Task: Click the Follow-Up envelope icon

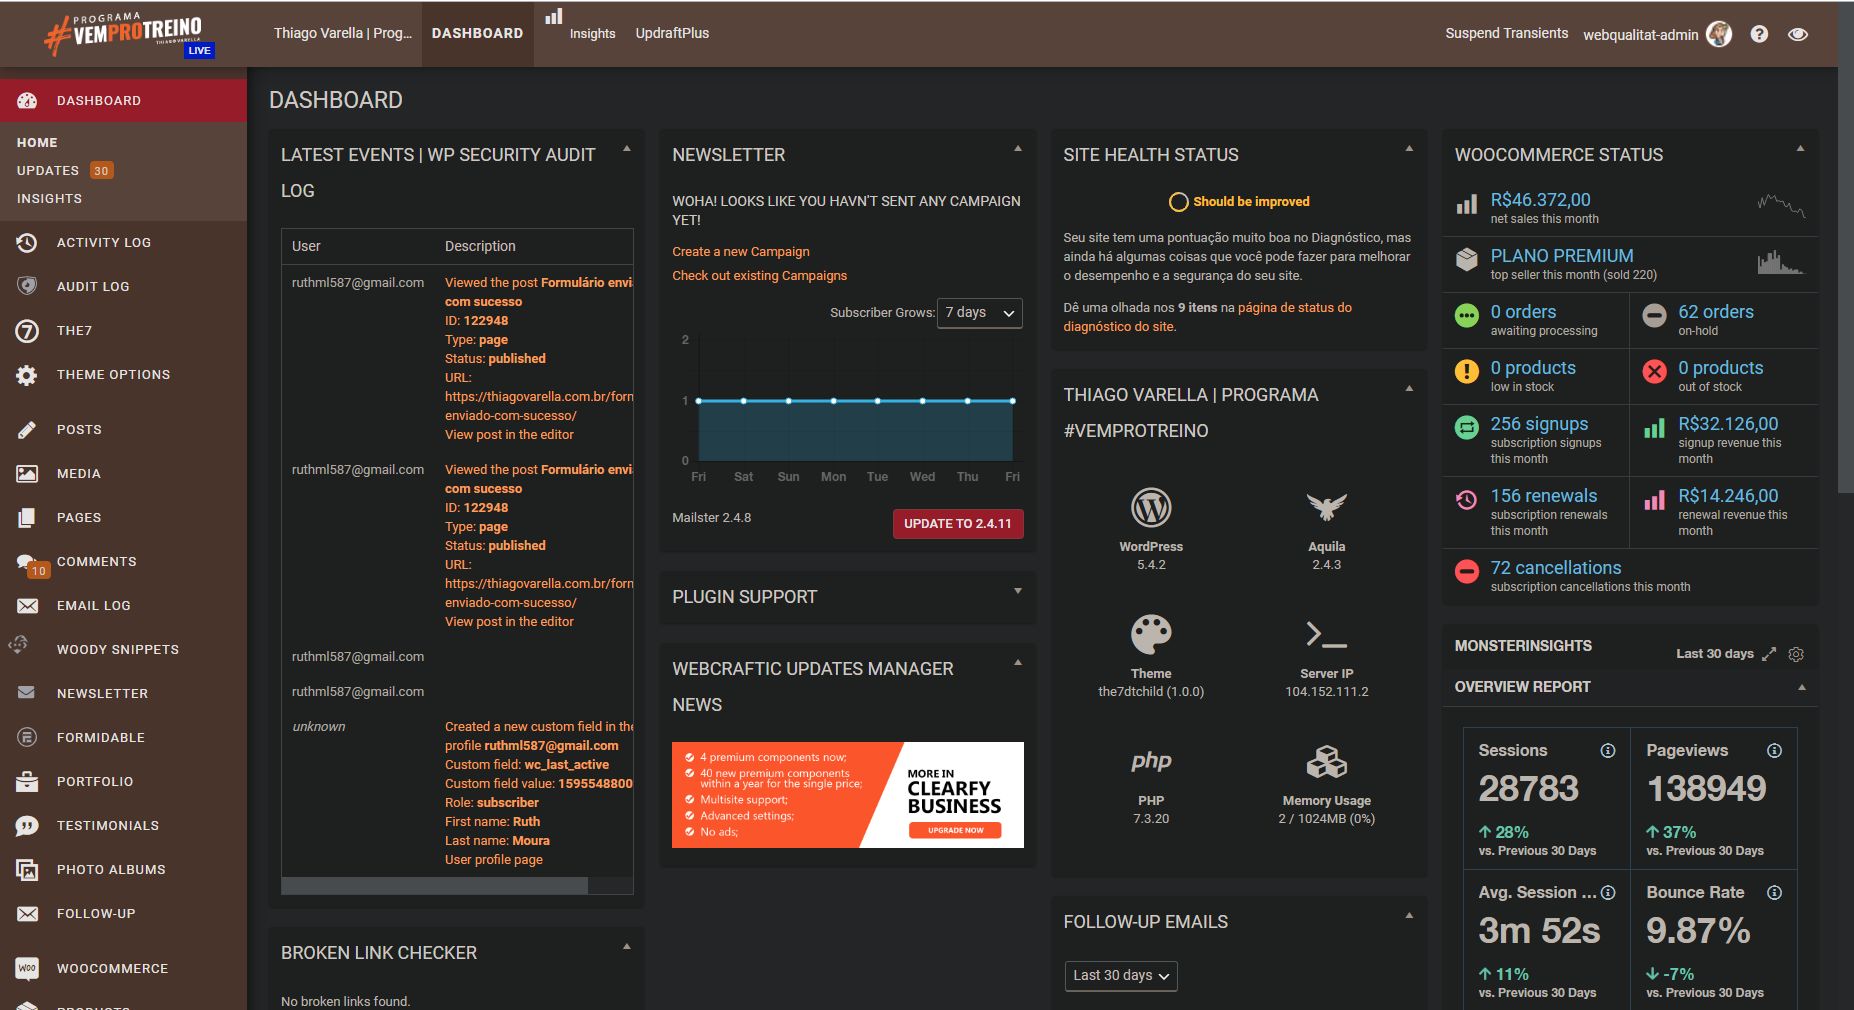Action: pos(27,914)
